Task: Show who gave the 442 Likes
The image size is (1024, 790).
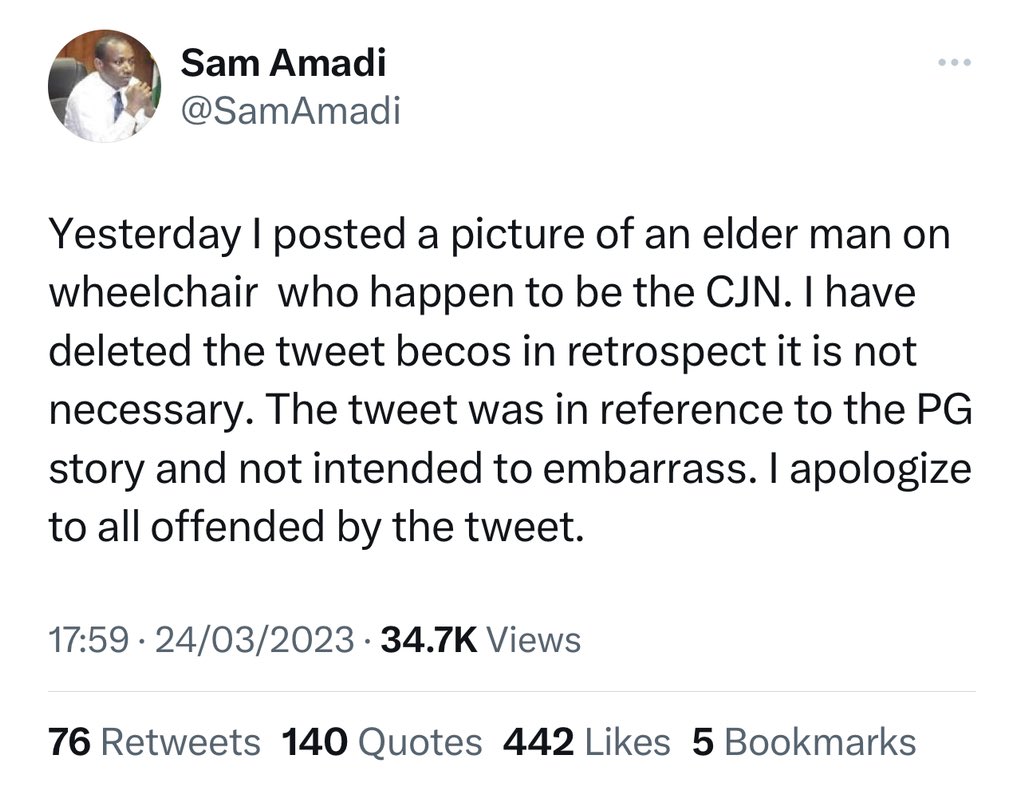Action: pos(586,742)
